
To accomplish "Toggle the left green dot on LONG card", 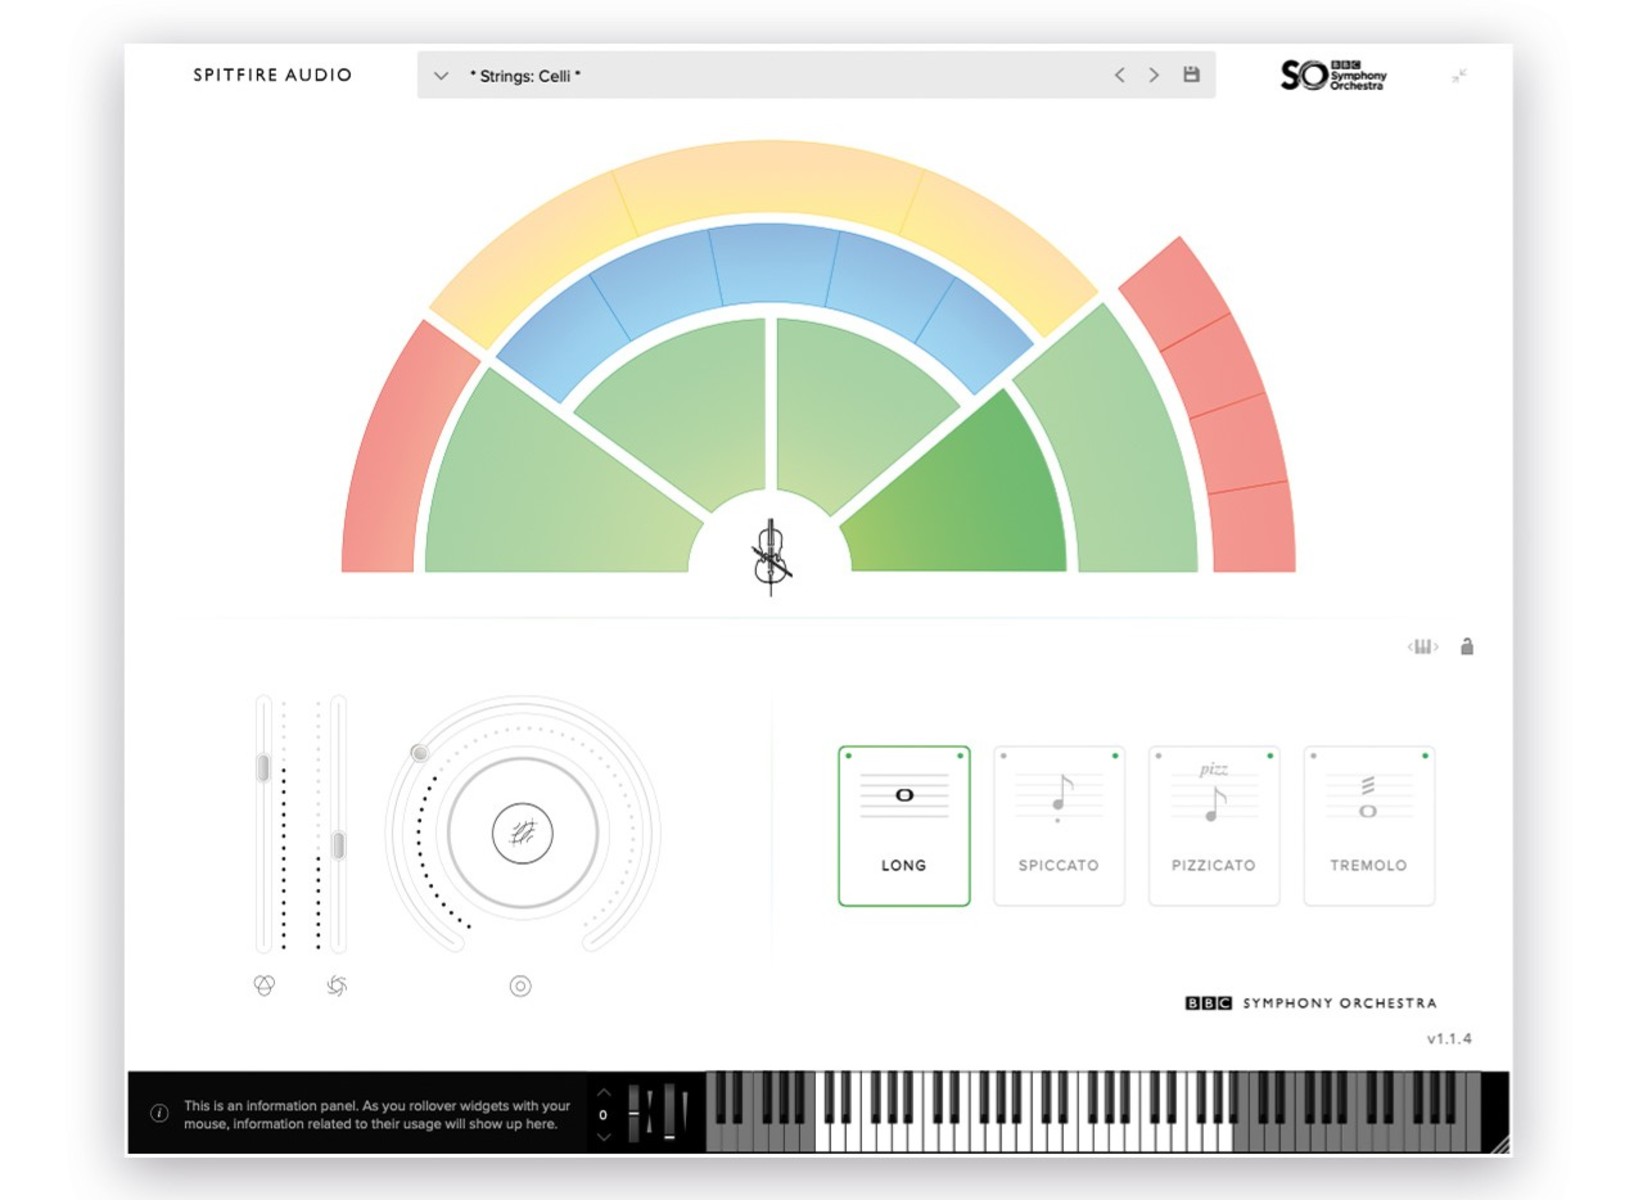I will click(849, 756).
